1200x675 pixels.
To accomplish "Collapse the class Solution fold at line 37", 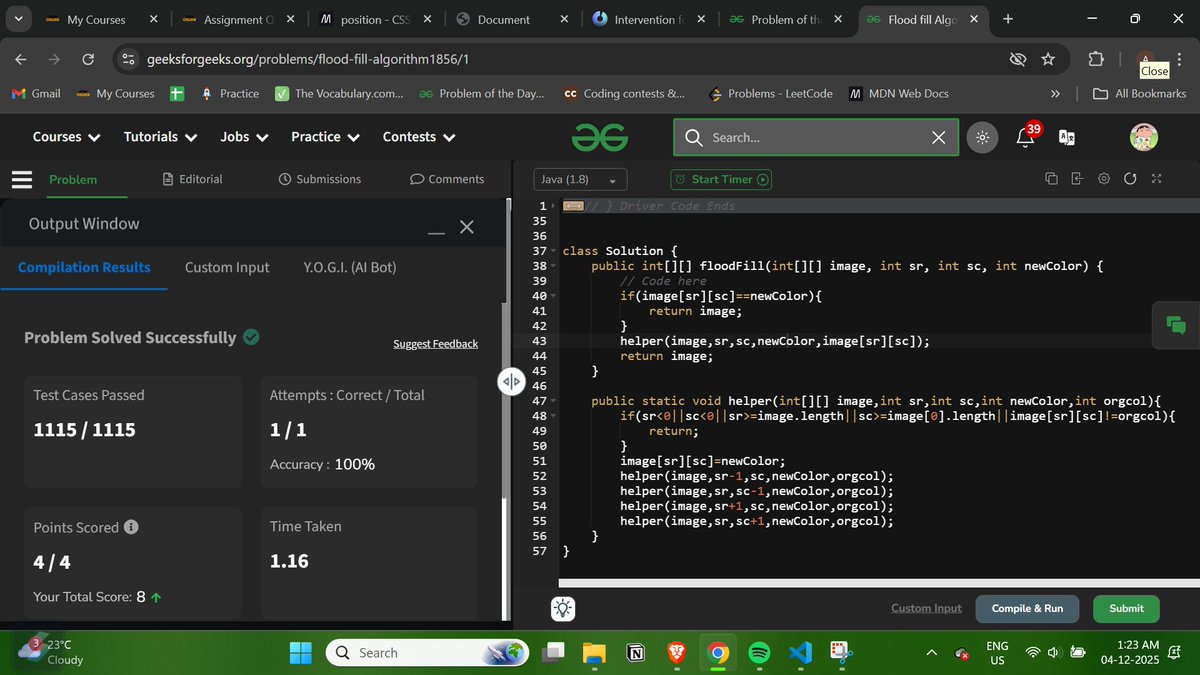I will [x=555, y=252].
